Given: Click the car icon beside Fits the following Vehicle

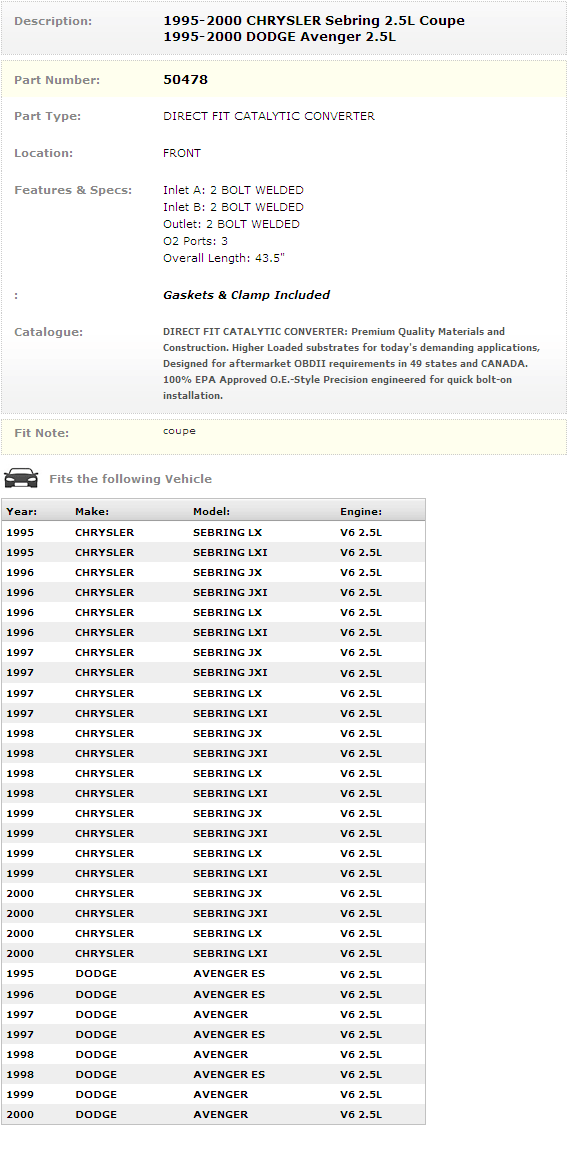Looking at the screenshot, I should tap(21, 478).
